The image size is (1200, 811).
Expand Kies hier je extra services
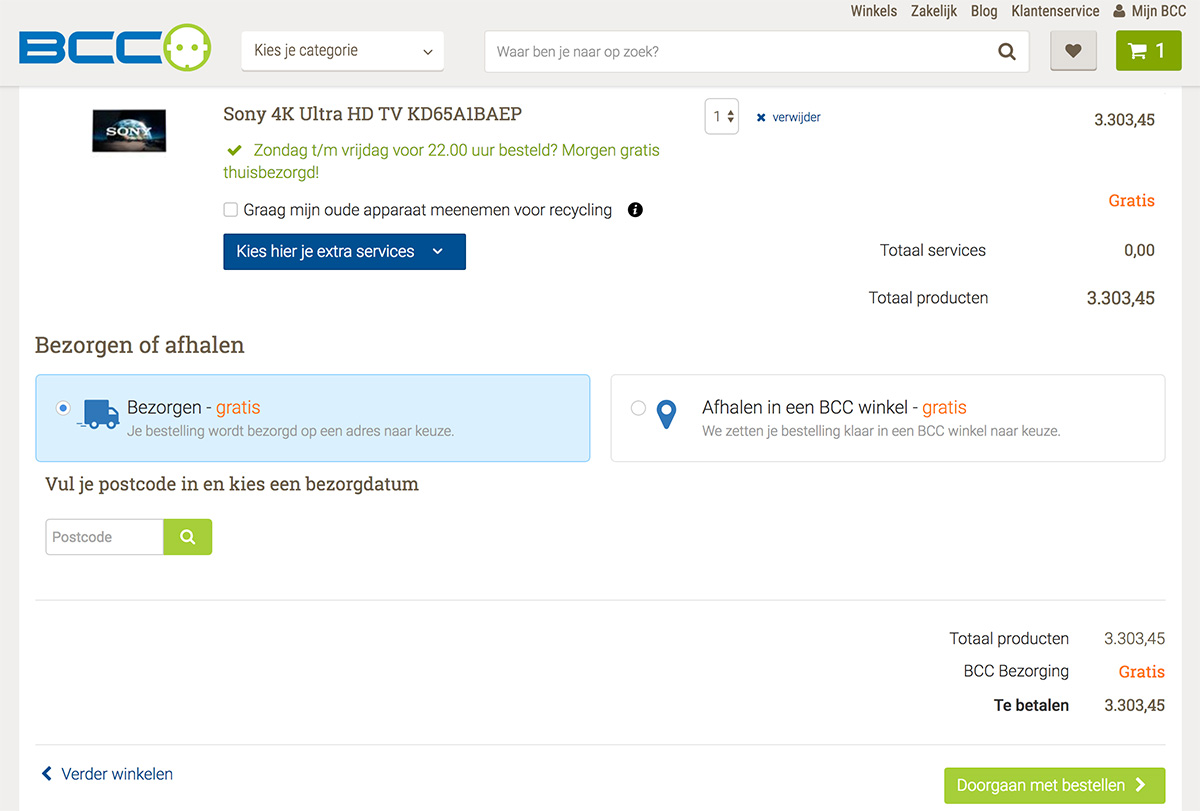[x=344, y=252]
